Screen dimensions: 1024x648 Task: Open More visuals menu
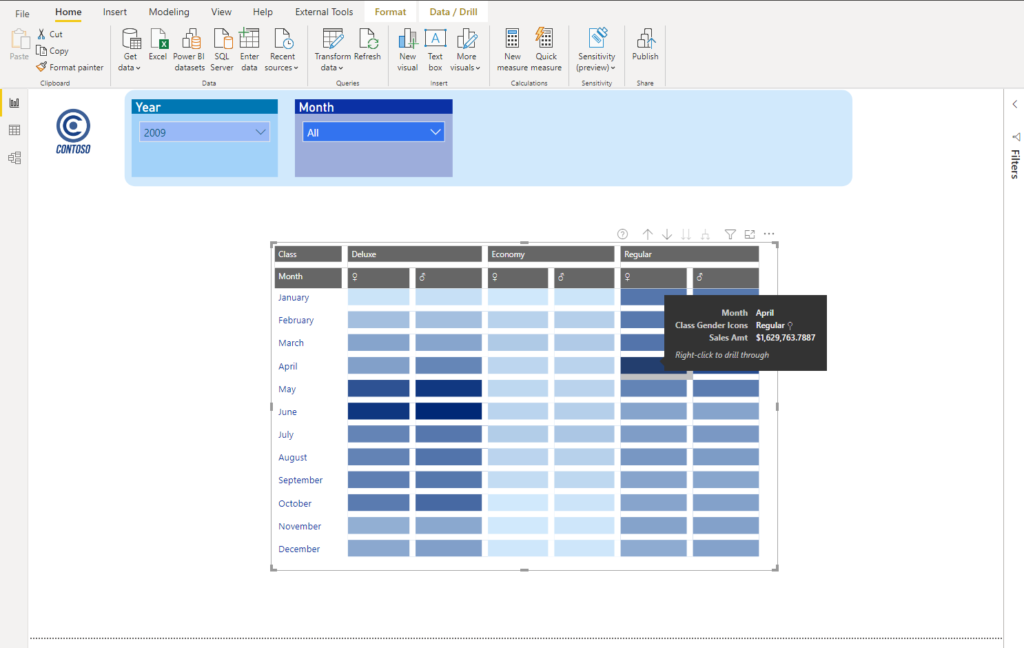point(466,50)
